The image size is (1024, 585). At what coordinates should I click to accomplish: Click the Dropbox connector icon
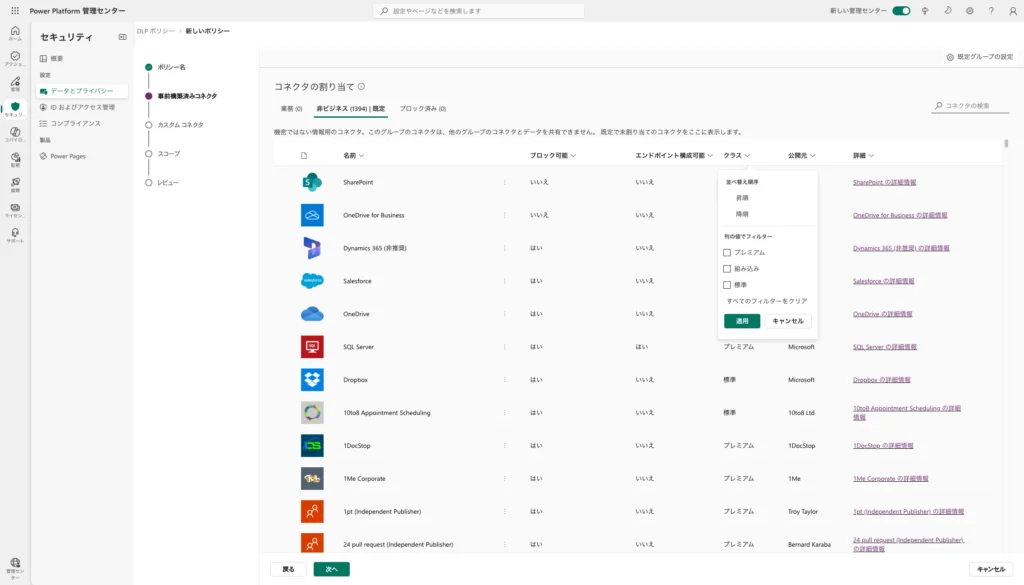coord(312,379)
